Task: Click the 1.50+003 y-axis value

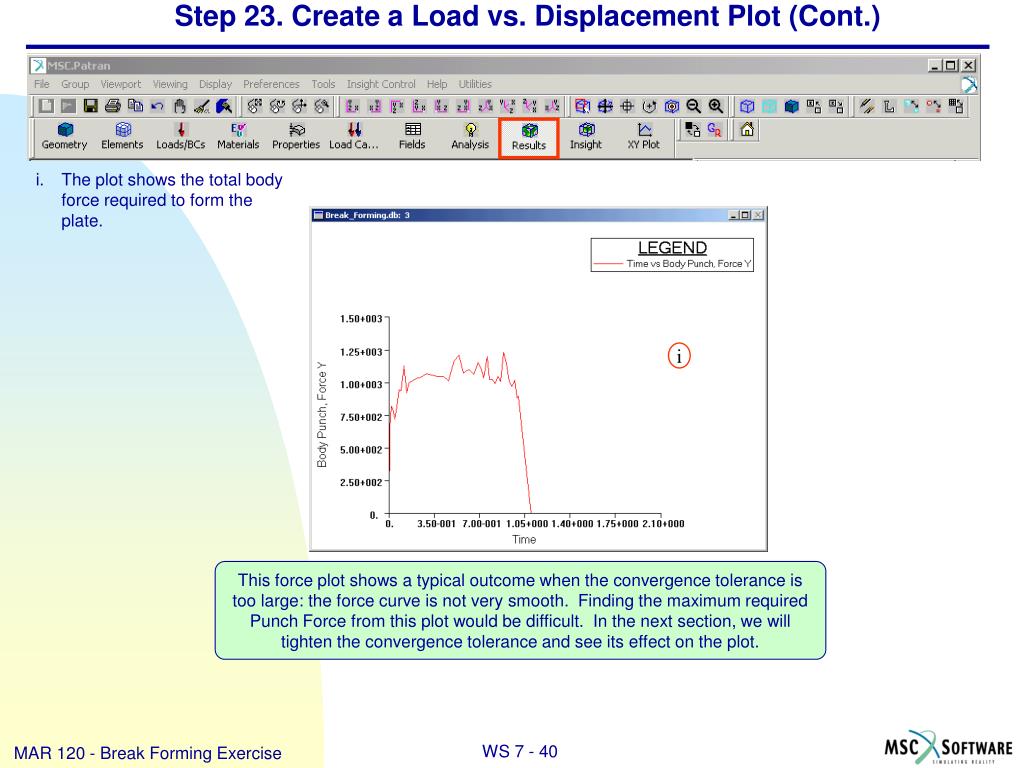Action: tap(360, 319)
